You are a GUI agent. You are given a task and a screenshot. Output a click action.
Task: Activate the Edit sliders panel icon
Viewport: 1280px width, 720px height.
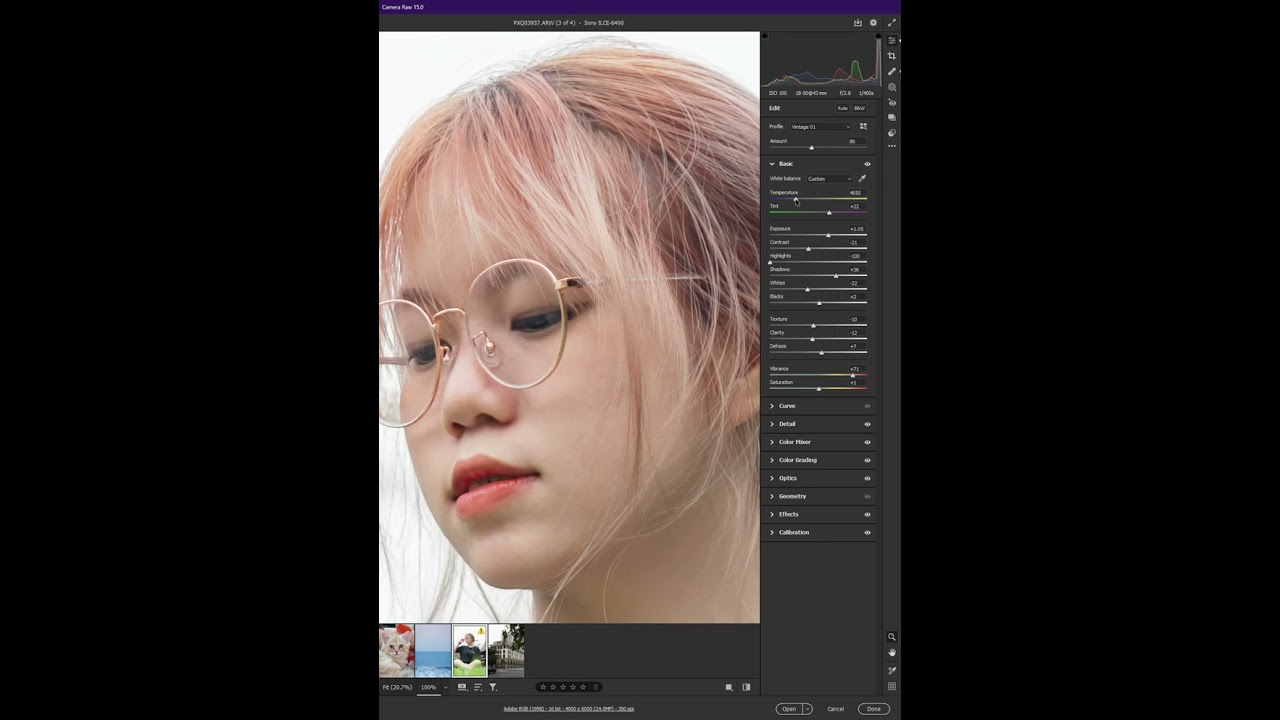892,40
